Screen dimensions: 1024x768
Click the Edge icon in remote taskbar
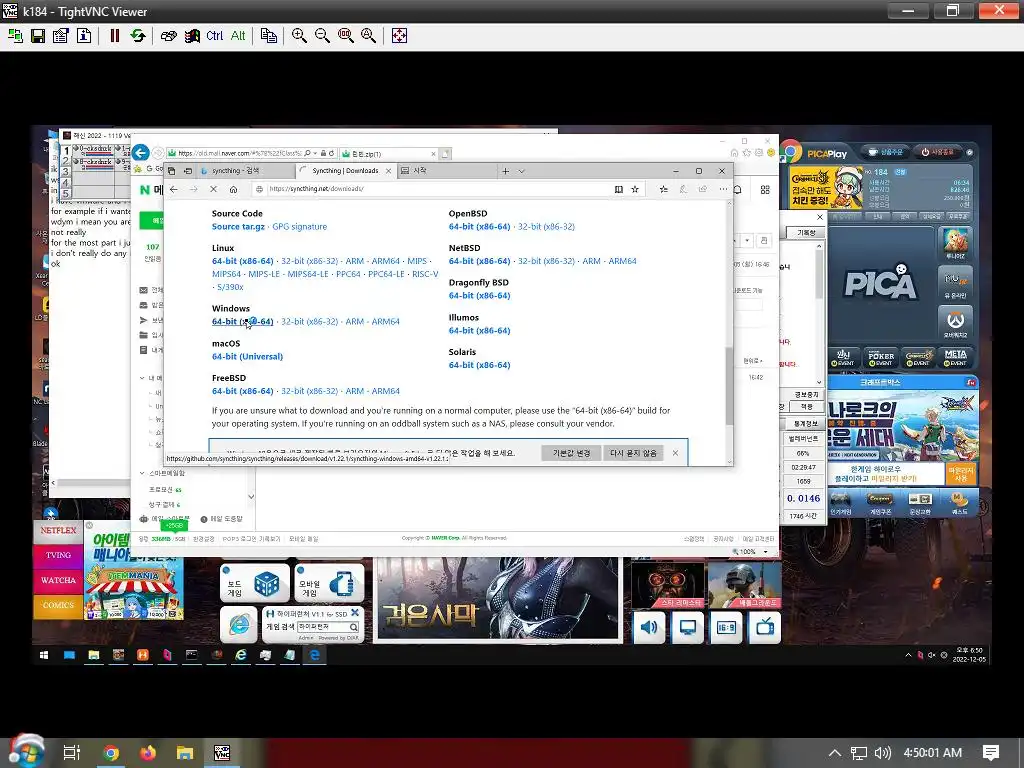click(314, 655)
